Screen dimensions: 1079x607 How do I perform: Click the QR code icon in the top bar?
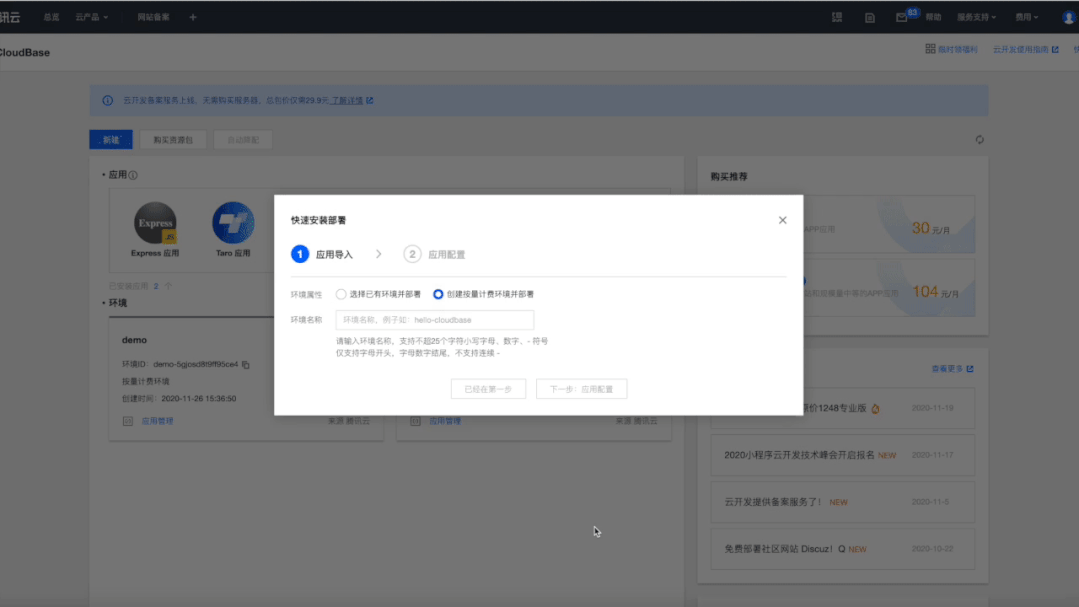coord(836,16)
